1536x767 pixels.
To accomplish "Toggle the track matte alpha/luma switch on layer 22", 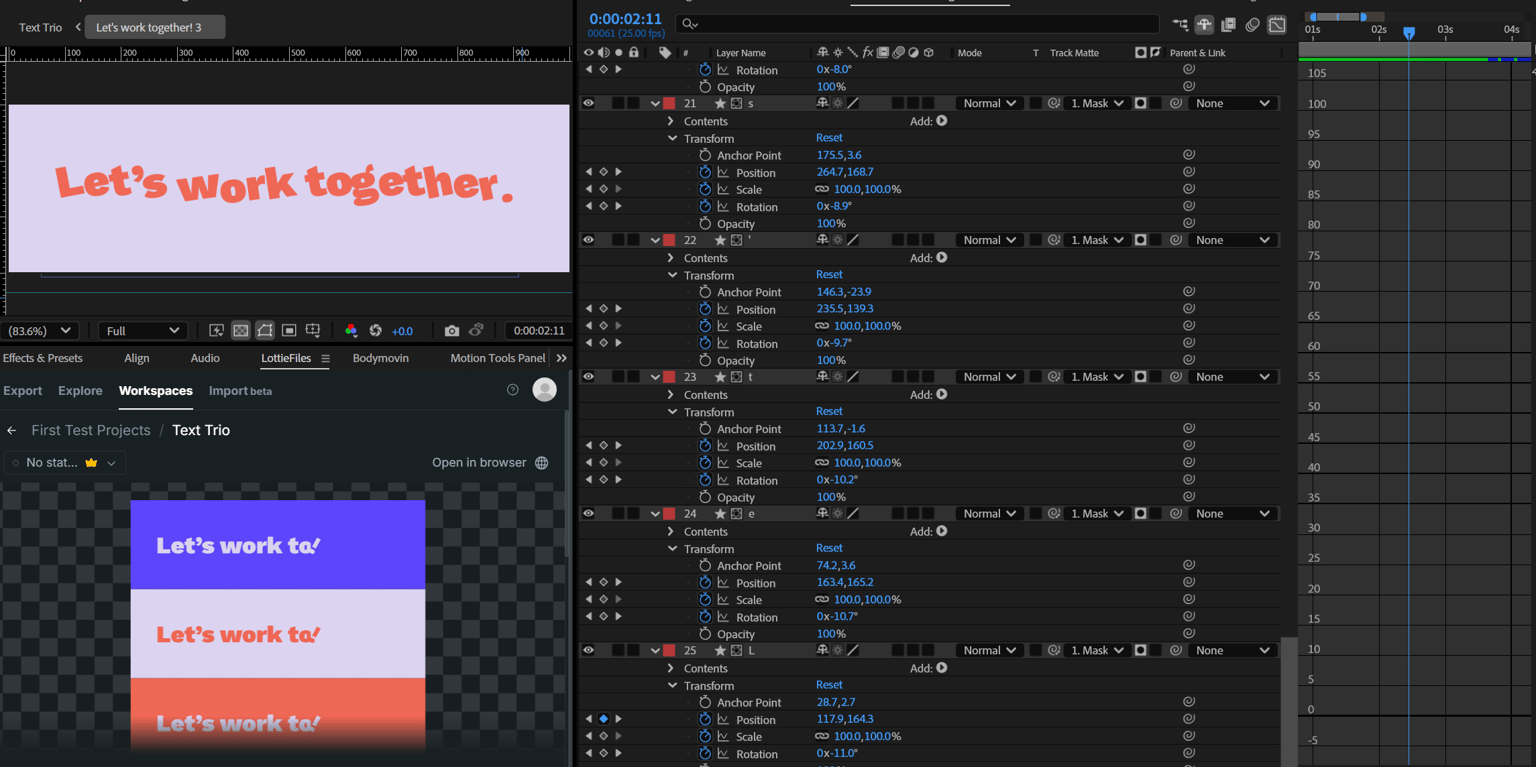I will pos(1140,240).
